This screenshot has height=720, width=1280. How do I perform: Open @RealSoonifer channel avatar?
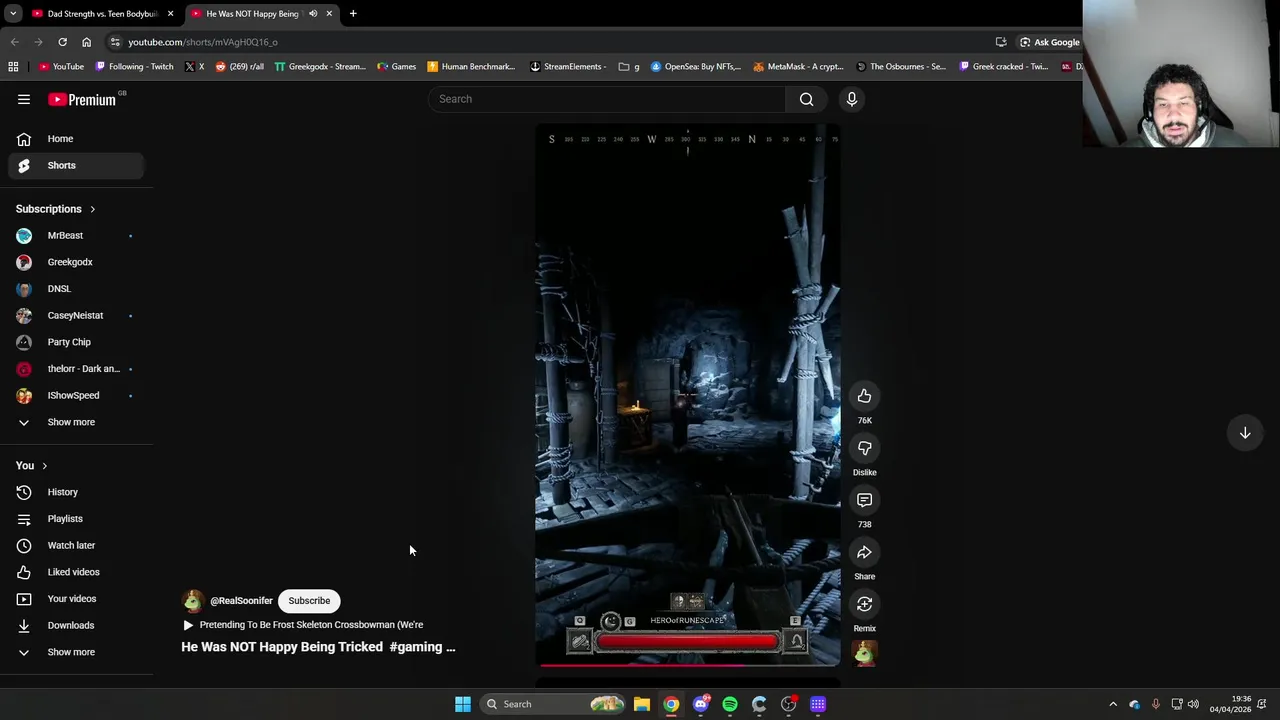[192, 601]
